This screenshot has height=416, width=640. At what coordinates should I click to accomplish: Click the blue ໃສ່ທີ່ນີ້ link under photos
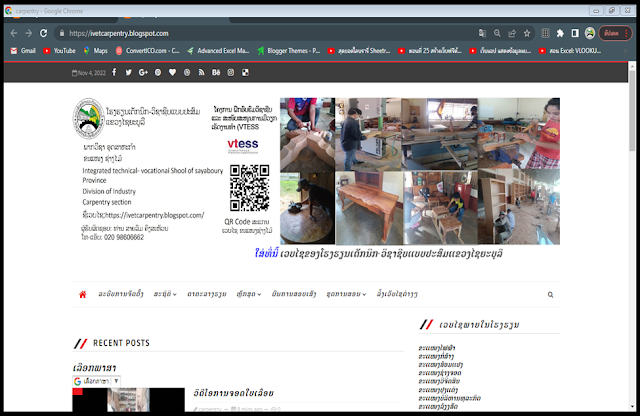point(266,254)
